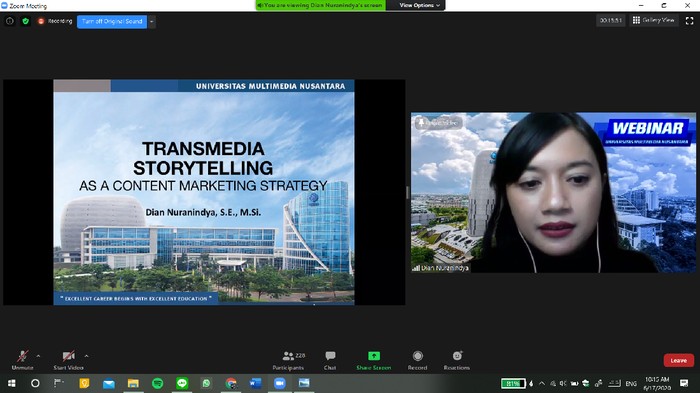Switch to Gallery View
Screen dimensions: 700x393
click(654, 20)
